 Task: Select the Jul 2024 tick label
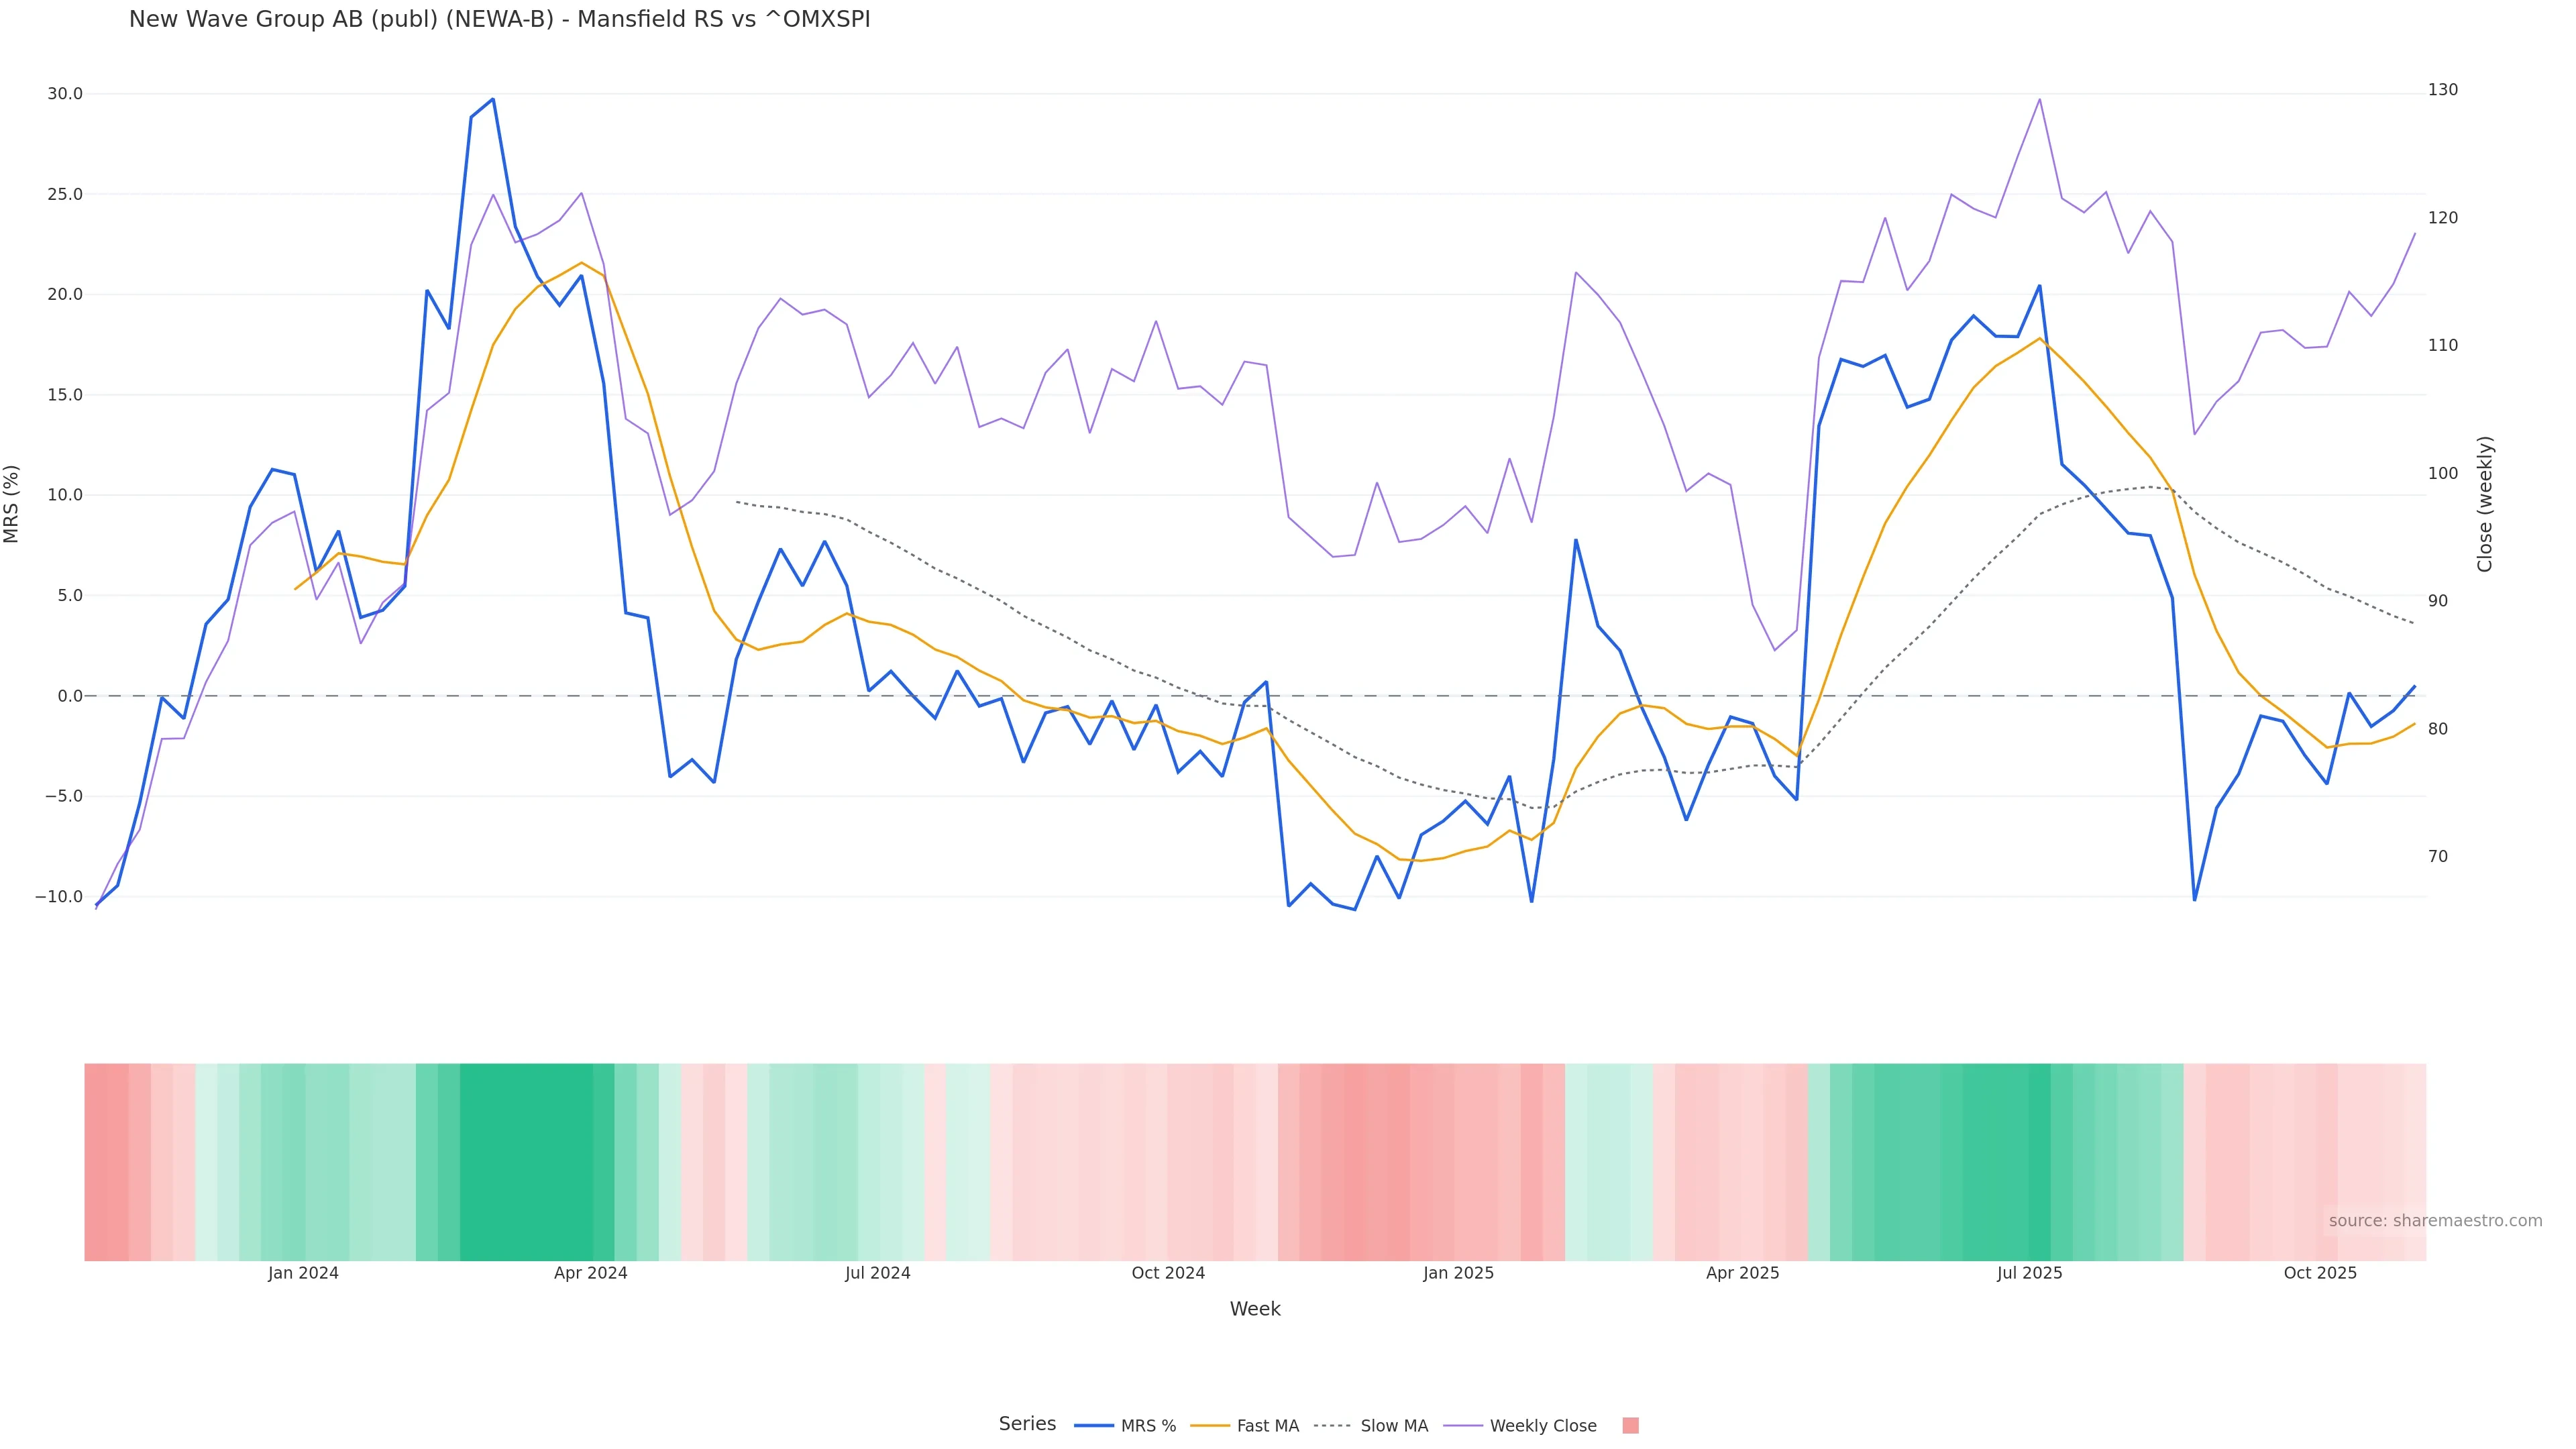[877, 1273]
